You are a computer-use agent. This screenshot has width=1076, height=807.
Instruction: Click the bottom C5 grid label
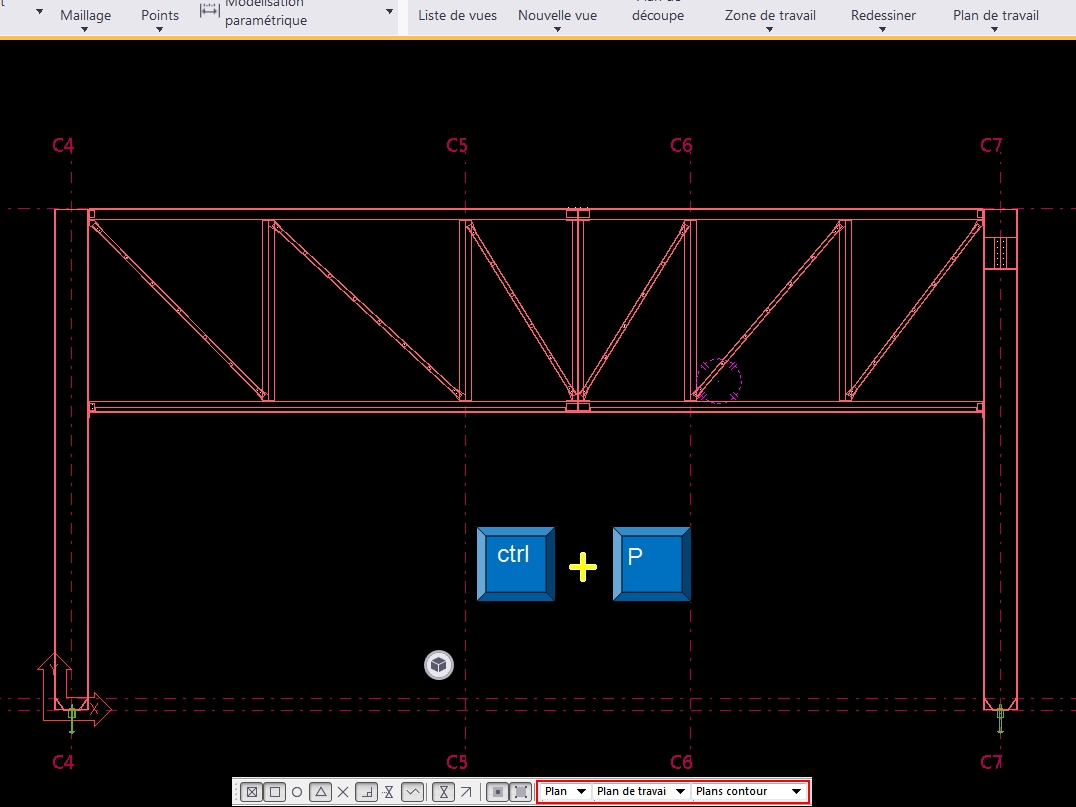(457, 762)
